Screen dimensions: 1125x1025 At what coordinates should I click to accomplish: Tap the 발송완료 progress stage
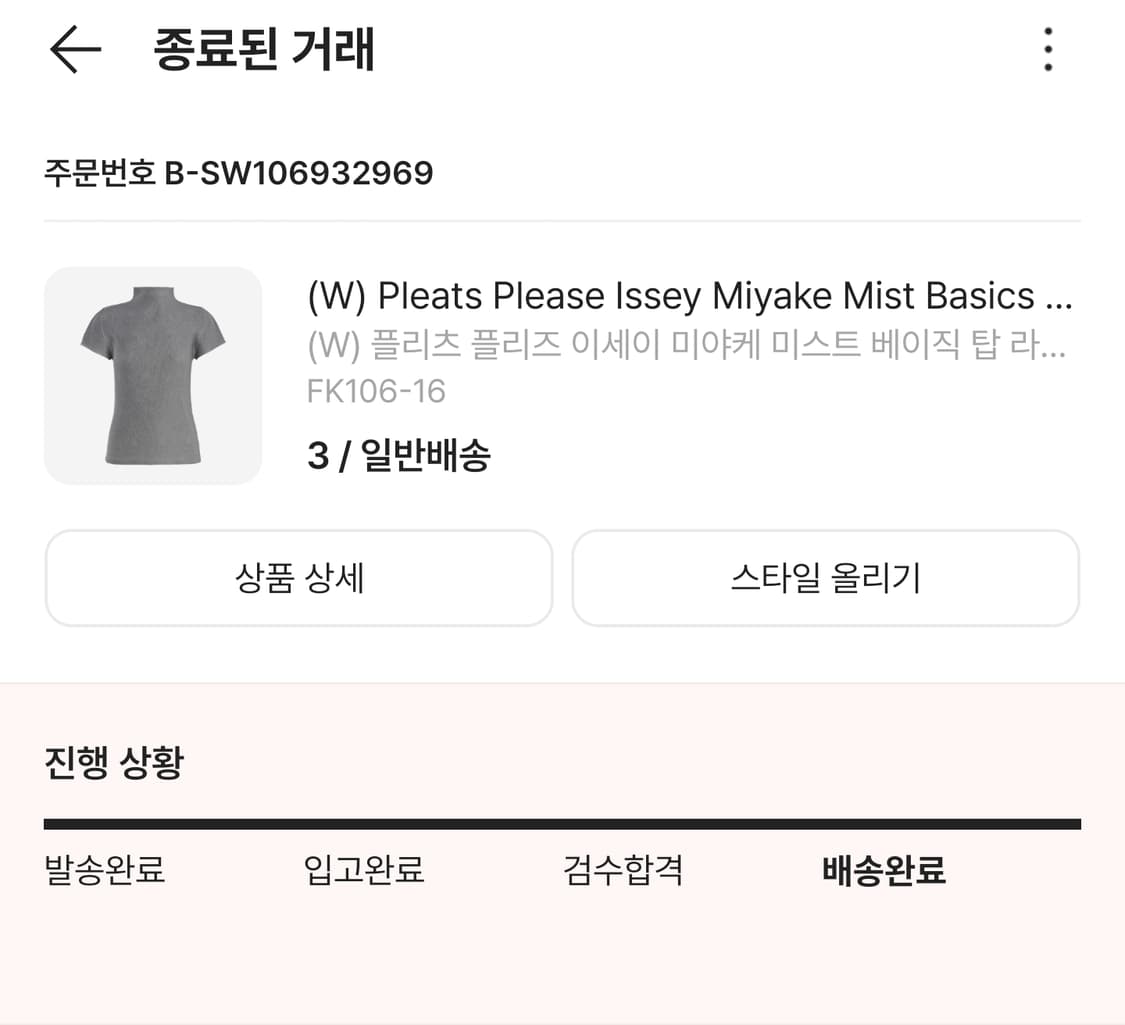point(103,871)
